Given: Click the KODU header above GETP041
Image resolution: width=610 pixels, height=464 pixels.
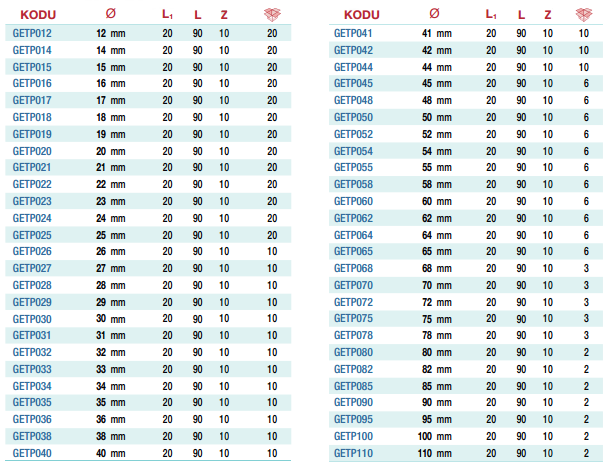Looking at the screenshot, I should click(x=361, y=14).
